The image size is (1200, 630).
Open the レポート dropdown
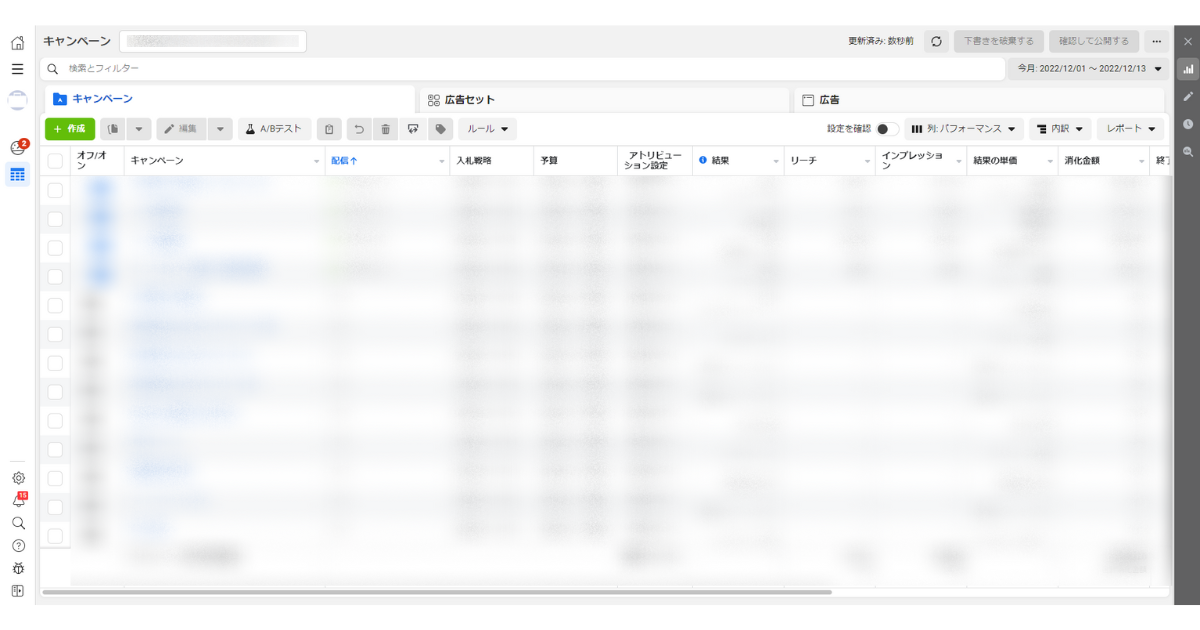[x=1131, y=129]
